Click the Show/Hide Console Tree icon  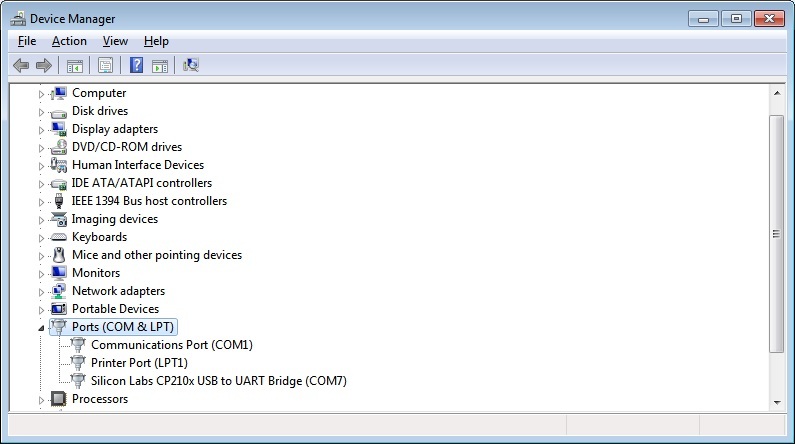click(74, 66)
